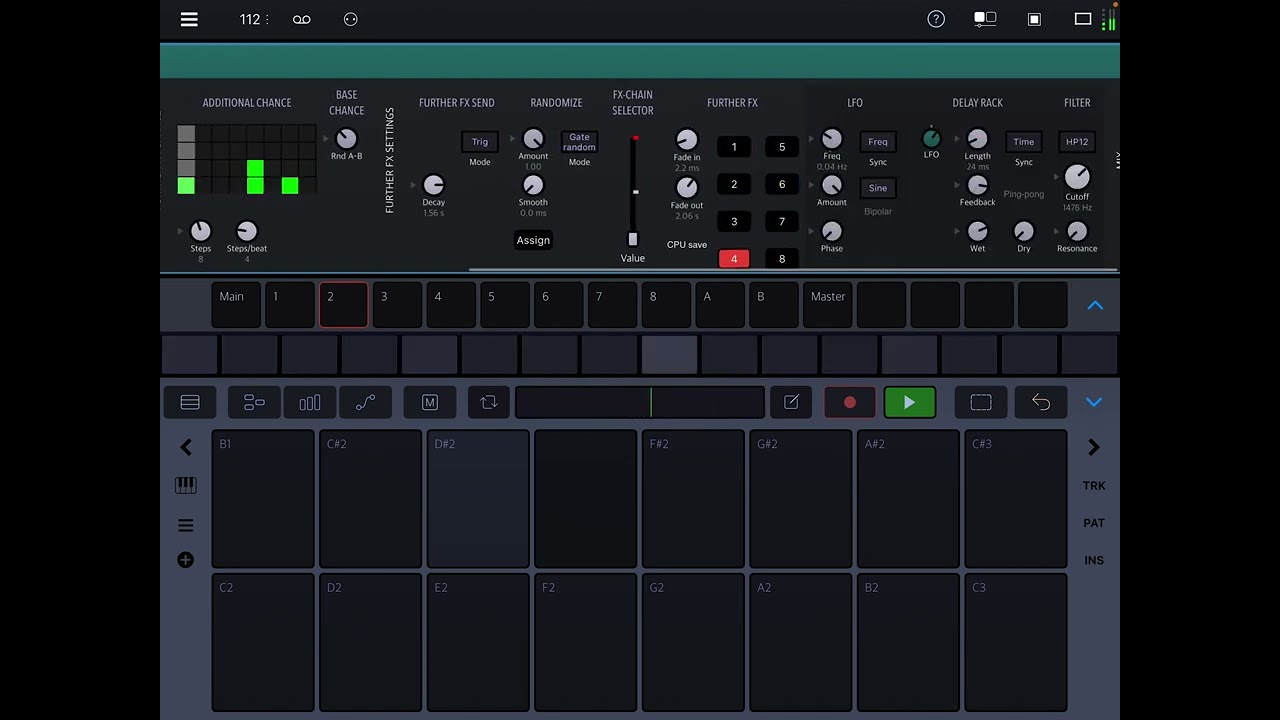Tap the C#2 drum pad
This screenshot has height=720, width=1280.
[x=370, y=500]
